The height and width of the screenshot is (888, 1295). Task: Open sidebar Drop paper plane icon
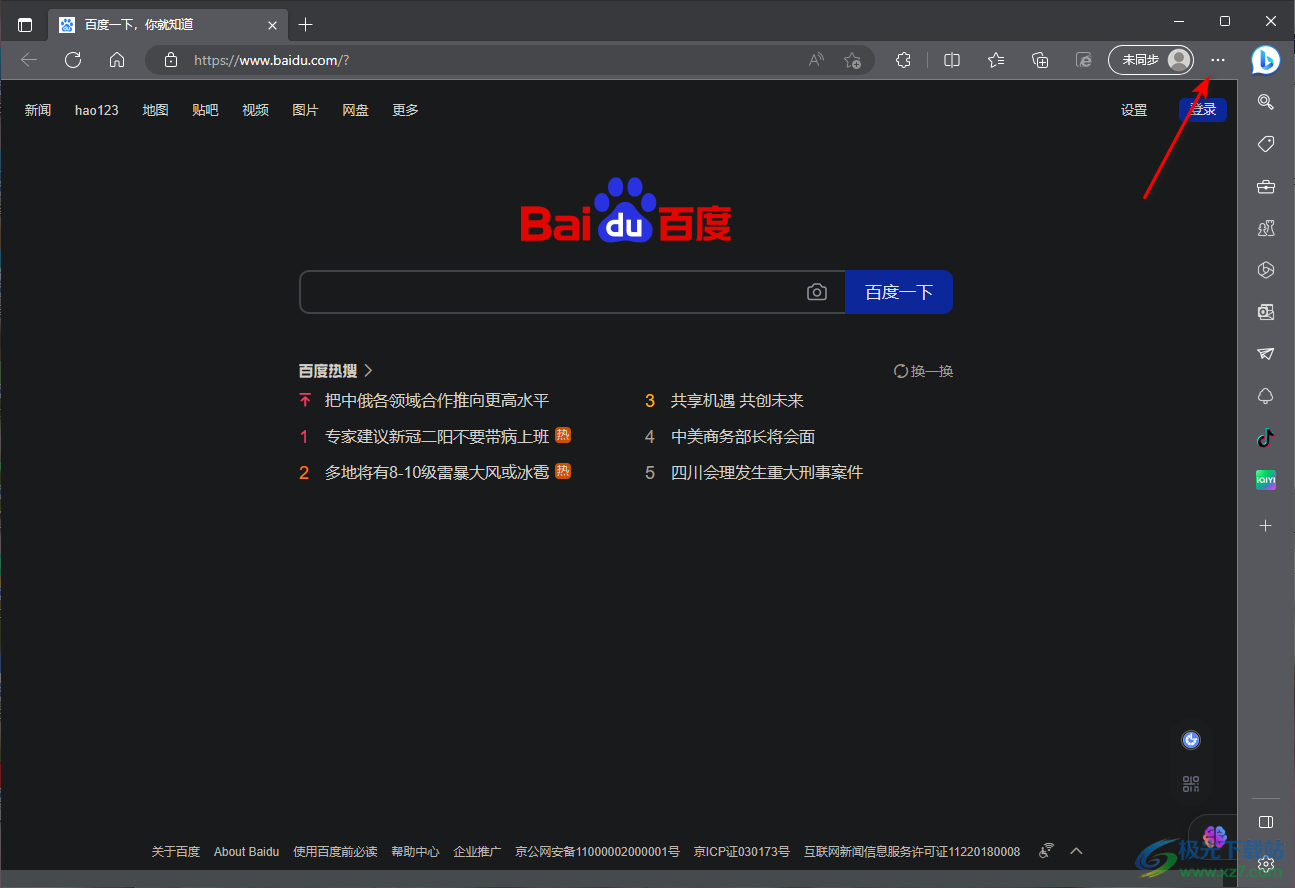click(1265, 354)
